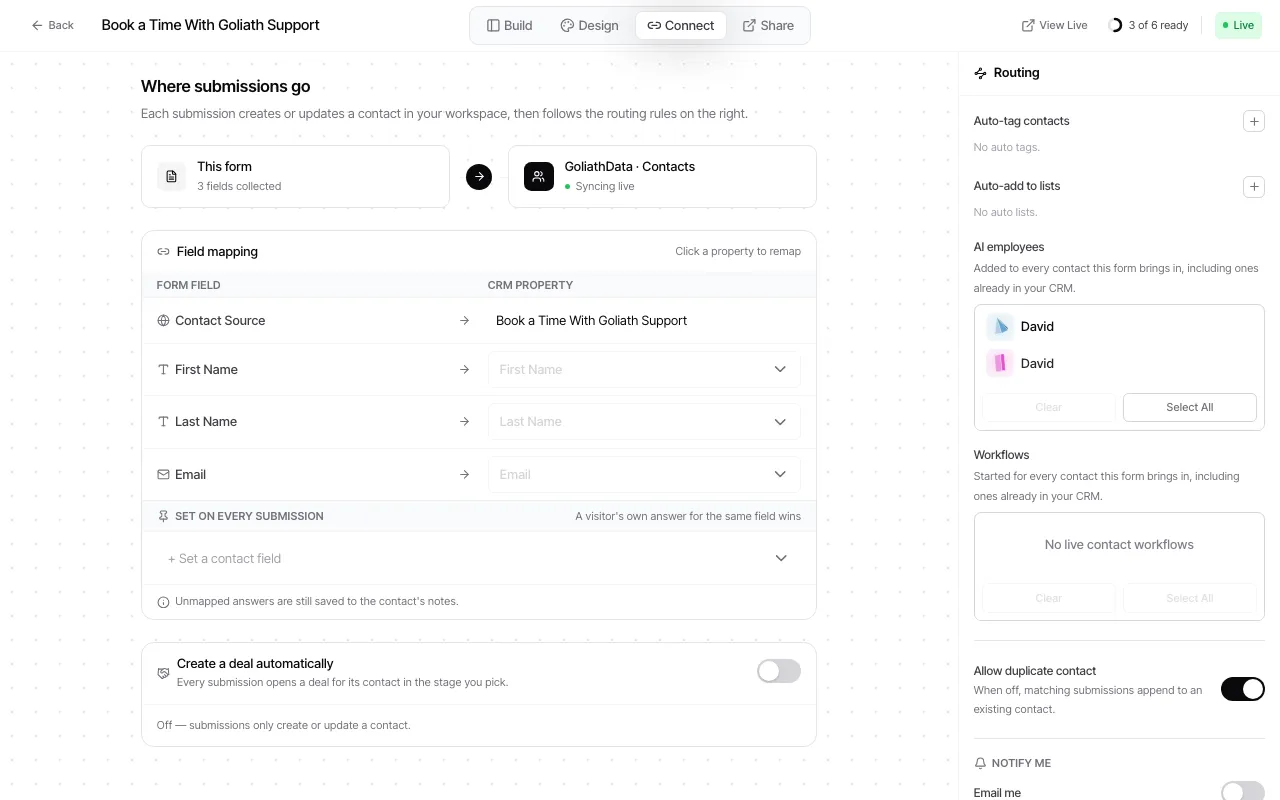Click the bell icon beside Notify Me

click(x=980, y=763)
